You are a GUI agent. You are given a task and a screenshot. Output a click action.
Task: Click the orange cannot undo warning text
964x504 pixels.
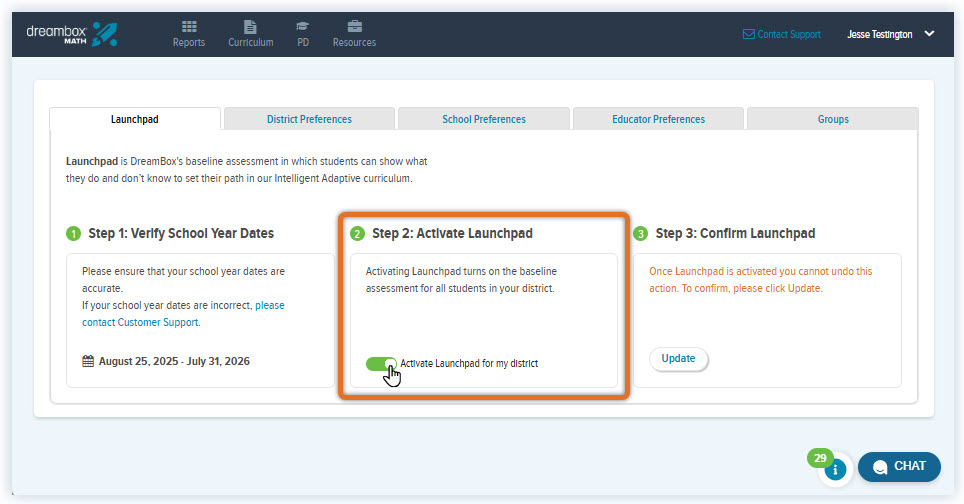point(761,280)
